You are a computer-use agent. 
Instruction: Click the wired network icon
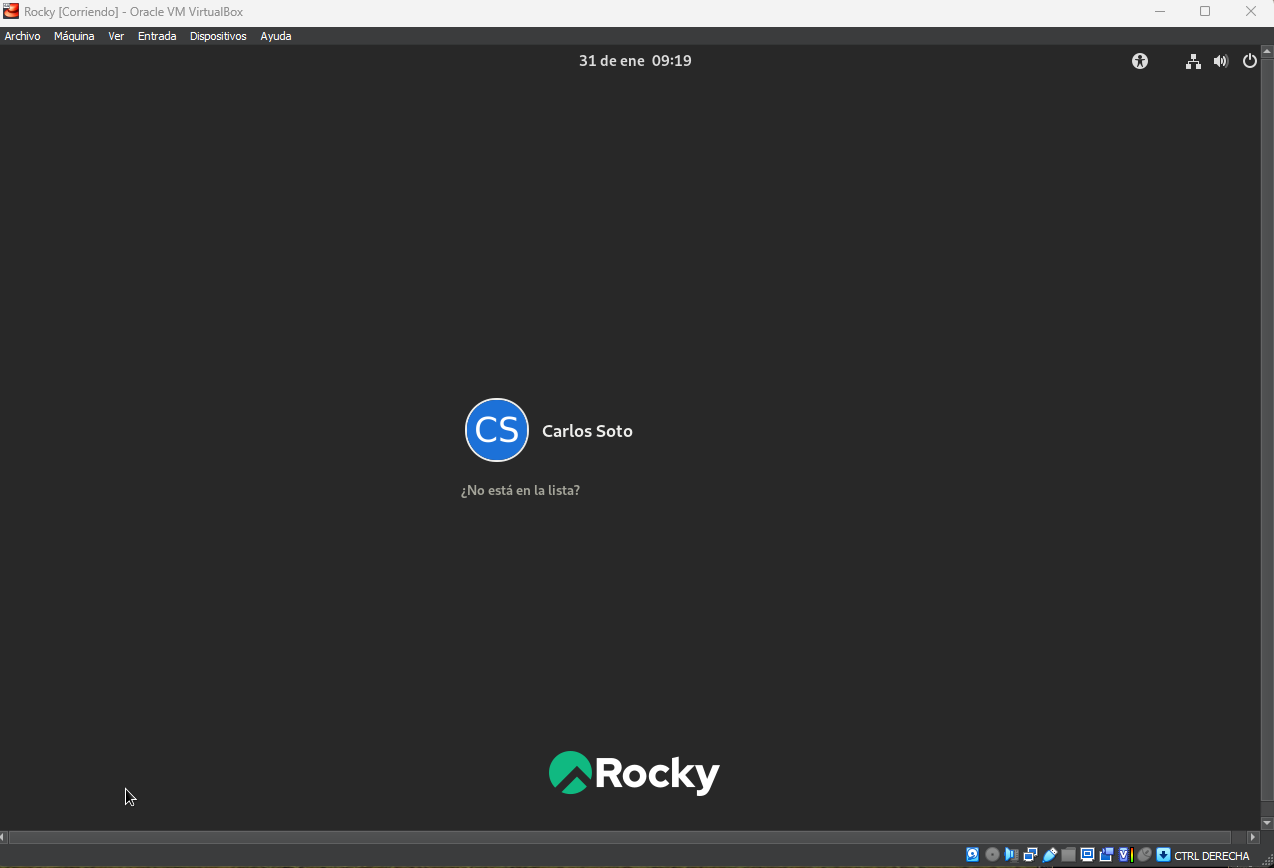[1193, 61]
